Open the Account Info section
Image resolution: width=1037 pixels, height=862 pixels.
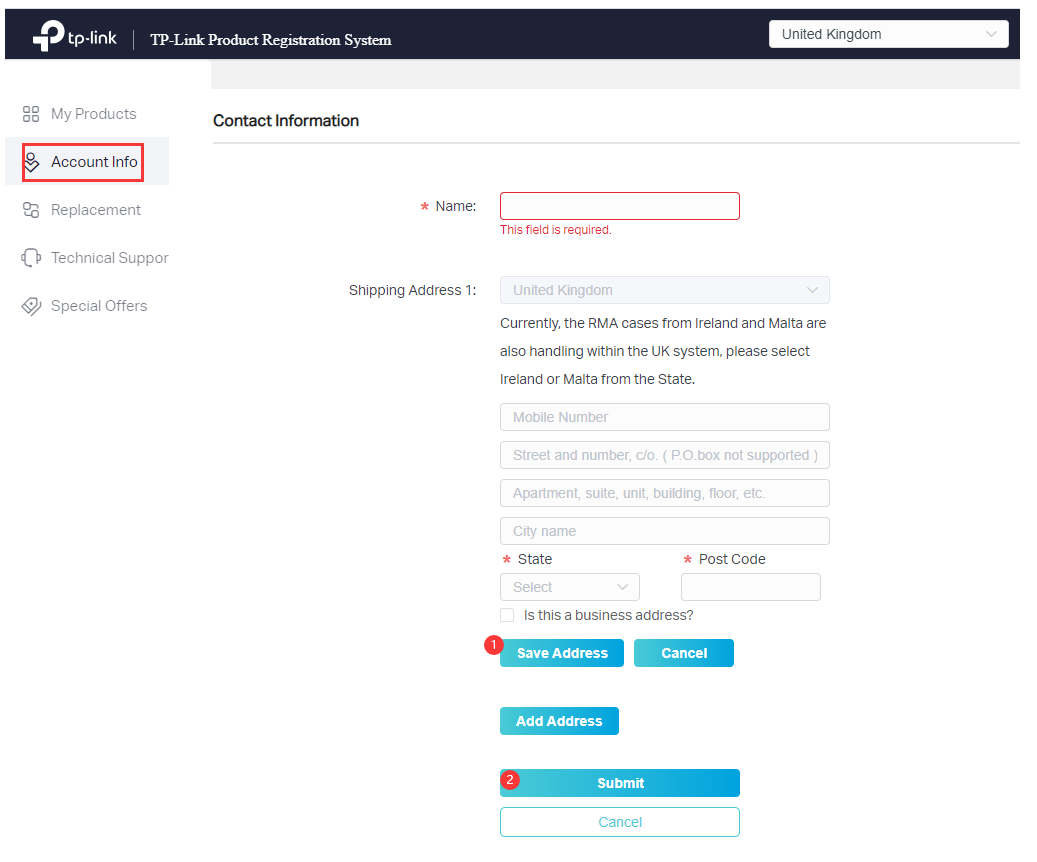tap(87, 161)
